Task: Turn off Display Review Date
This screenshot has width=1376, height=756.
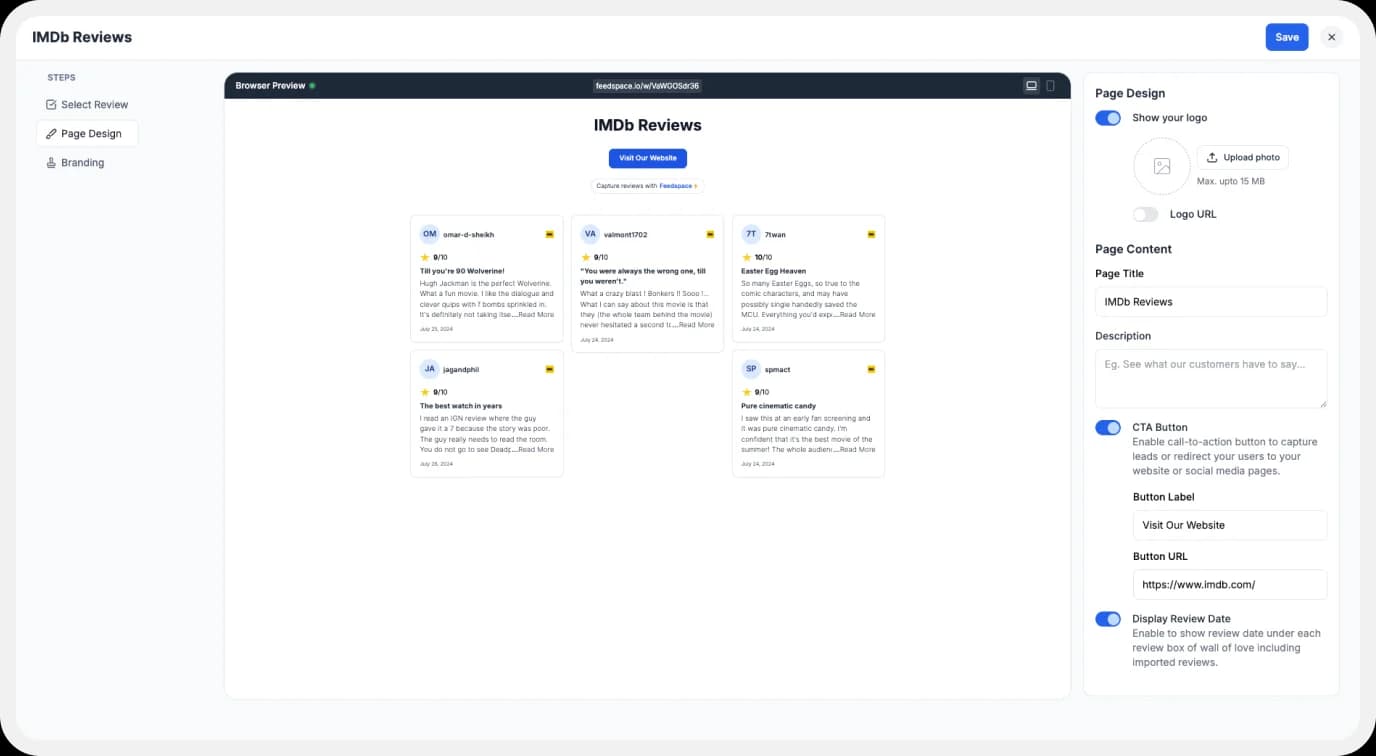Action: [x=1107, y=619]
